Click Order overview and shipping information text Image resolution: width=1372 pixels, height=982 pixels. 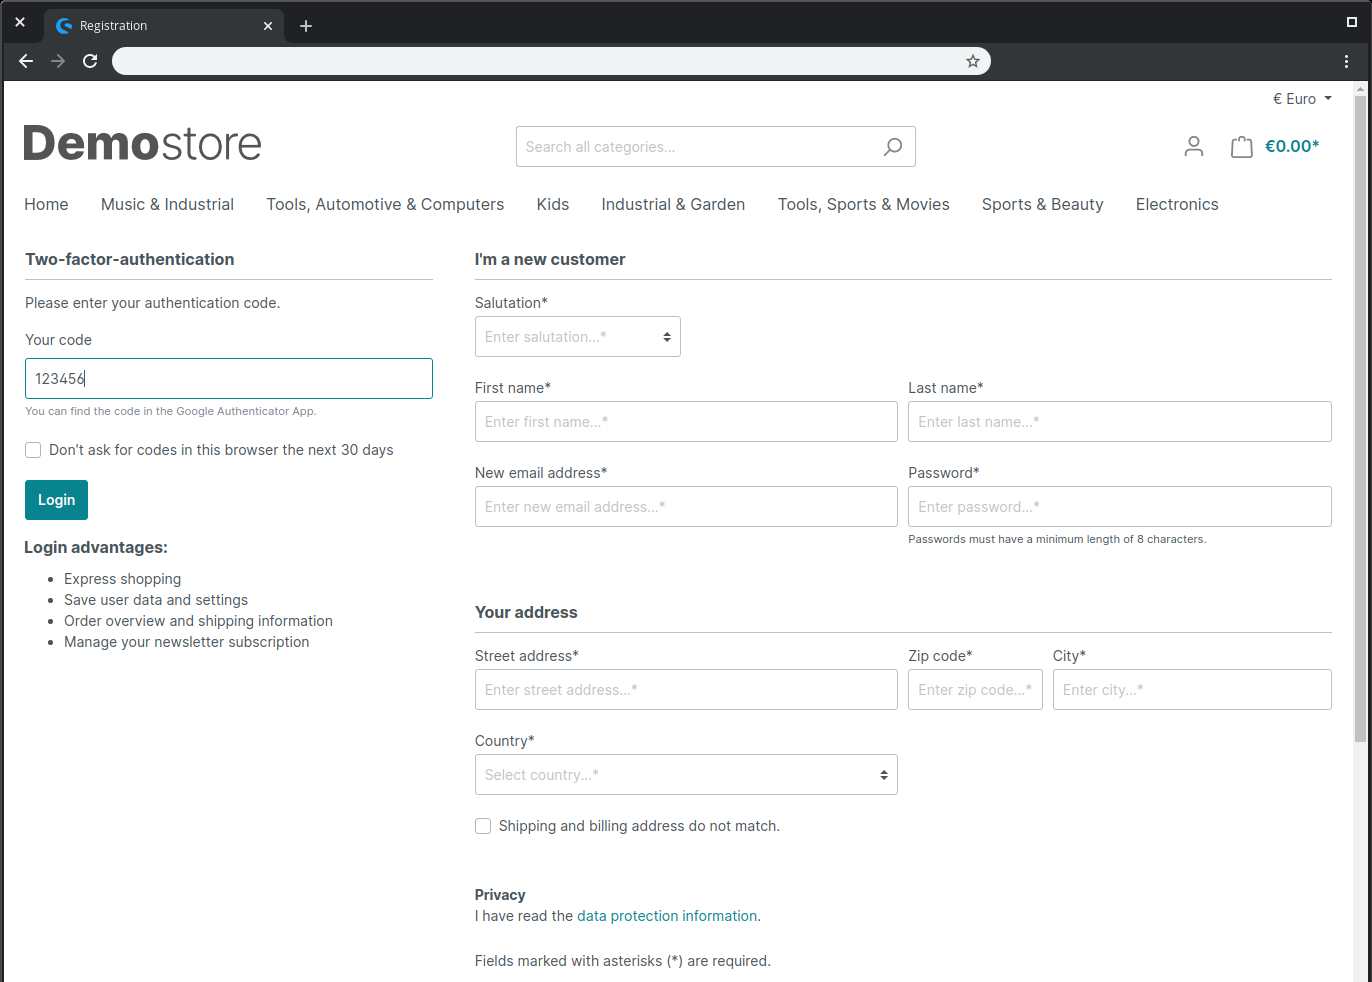[x=198, y=621]
